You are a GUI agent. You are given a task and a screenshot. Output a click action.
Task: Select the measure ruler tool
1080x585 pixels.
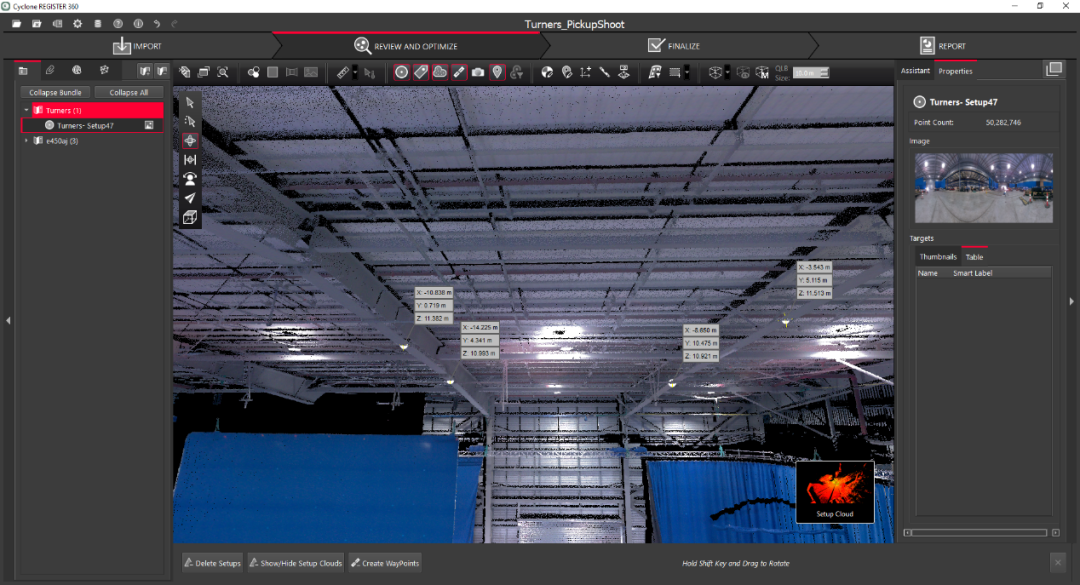pyautogui.click(x=343, y=72)
